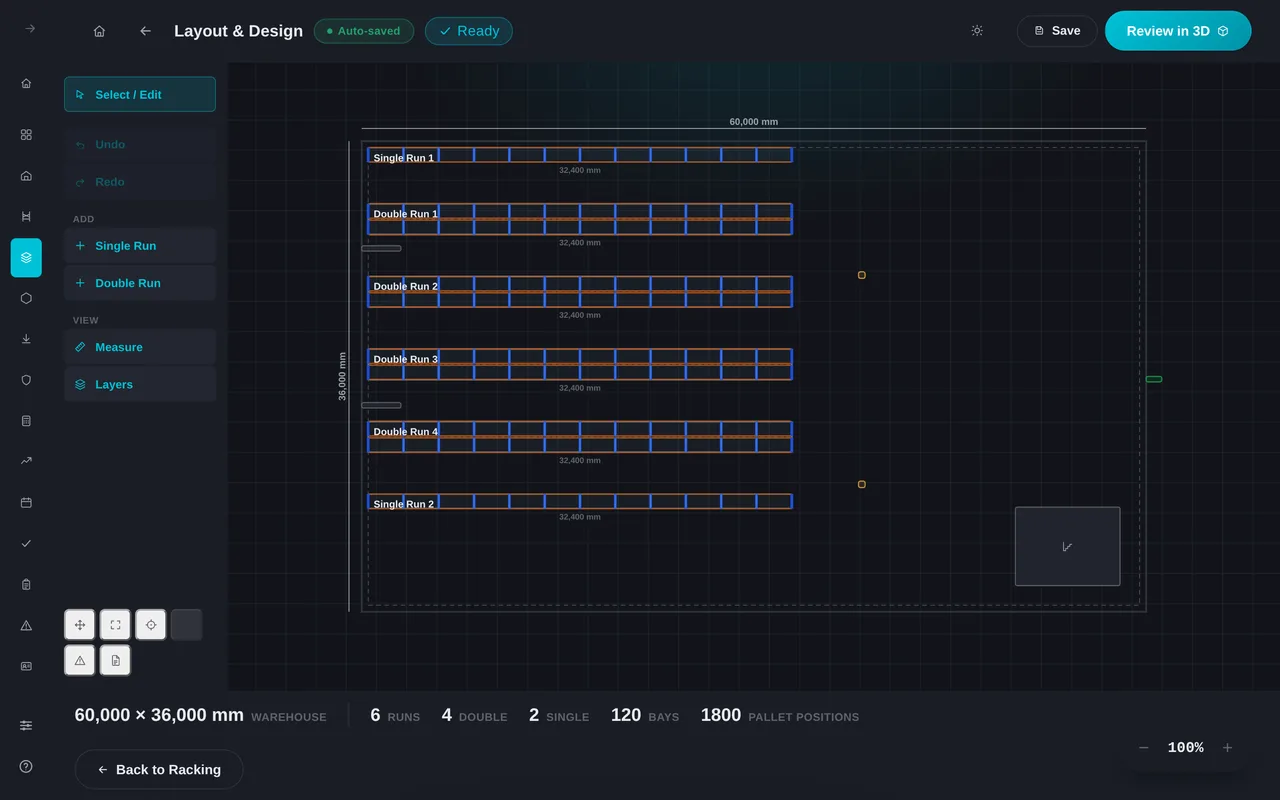This screenshot has height=800, width=1280.
Task: Open the calendar icon in sidebar
Action: pyautogui.click(x=26, y=502)
